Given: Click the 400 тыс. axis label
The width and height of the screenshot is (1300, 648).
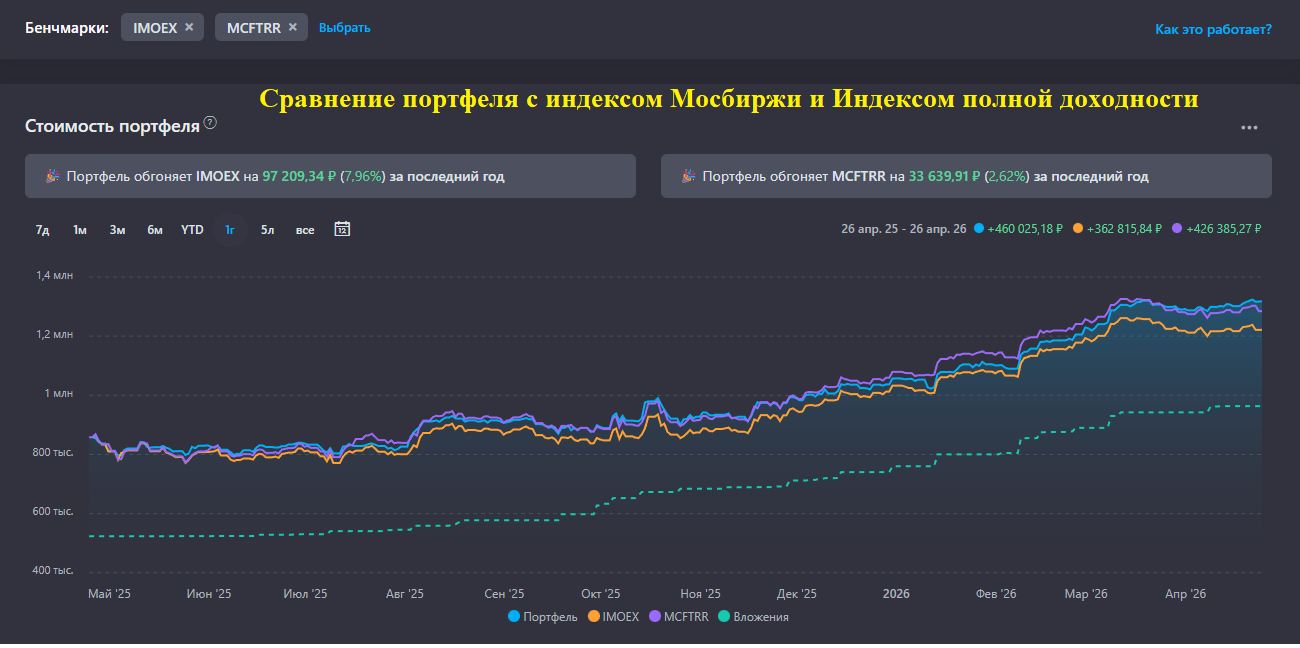Looking at the screenshot, I should [x=54, y=571].
